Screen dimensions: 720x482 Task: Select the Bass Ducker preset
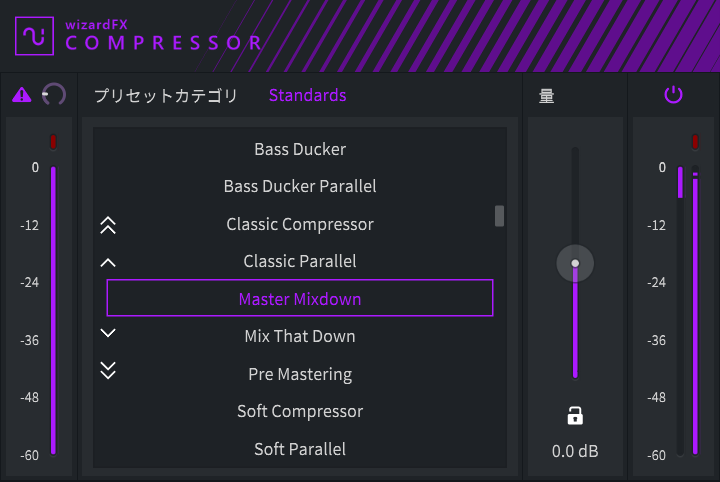click(x=300, y=149)
